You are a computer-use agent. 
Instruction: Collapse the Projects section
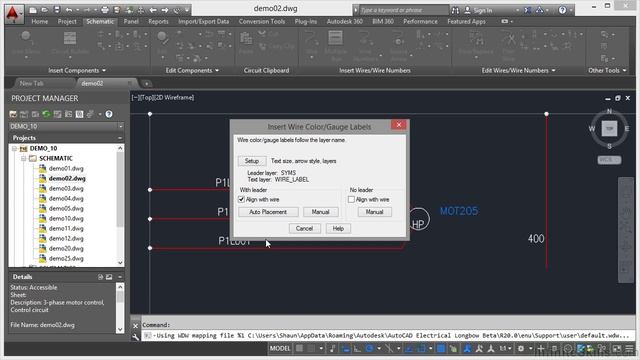(120, 138)
